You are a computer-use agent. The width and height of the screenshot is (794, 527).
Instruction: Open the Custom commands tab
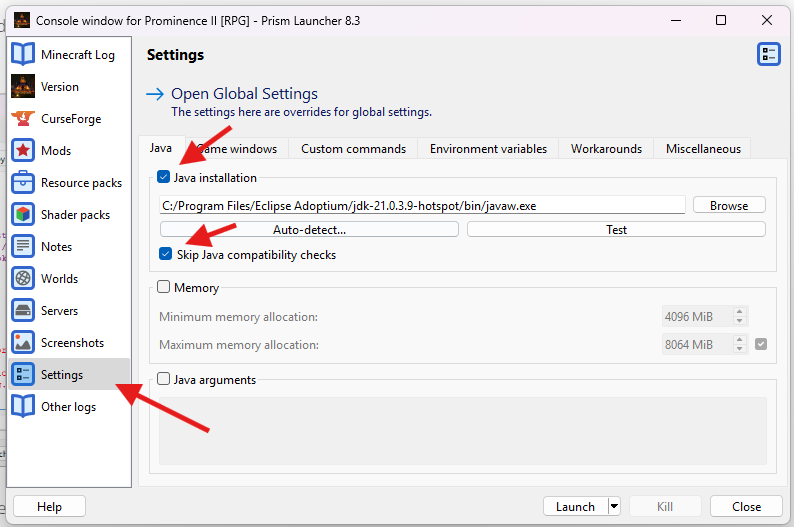point(353,149)
